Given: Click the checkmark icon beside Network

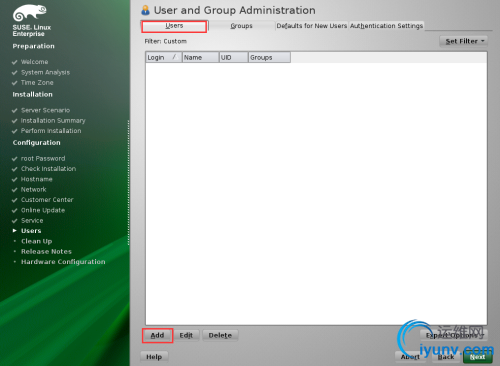Looking at the screenshot, I should pyautogui.click(x=14, y=190).
